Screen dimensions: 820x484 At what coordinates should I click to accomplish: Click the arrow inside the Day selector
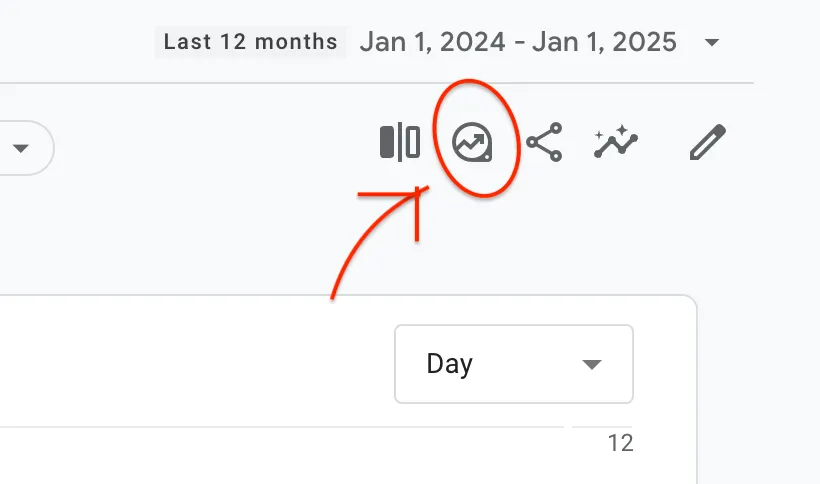[592, 364]
